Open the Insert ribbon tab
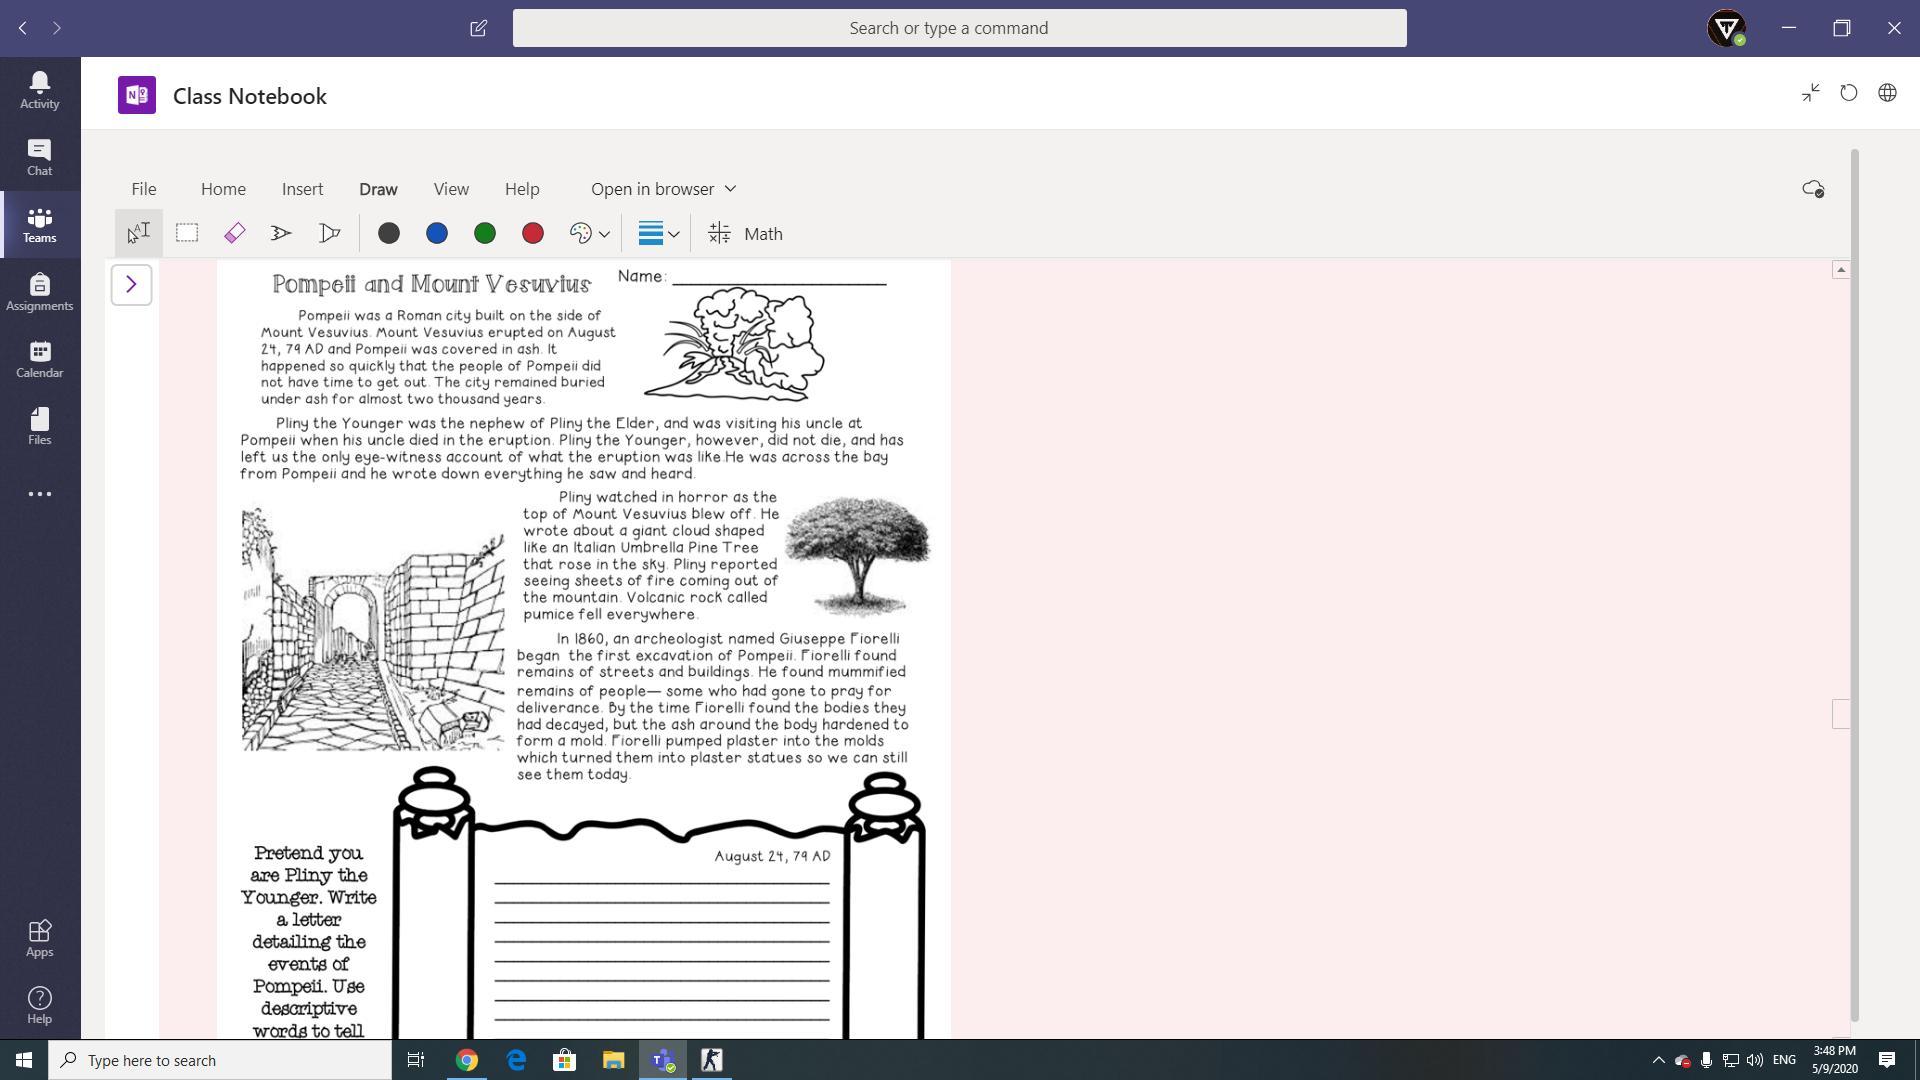1920x1080 pixels. [302, 189]
